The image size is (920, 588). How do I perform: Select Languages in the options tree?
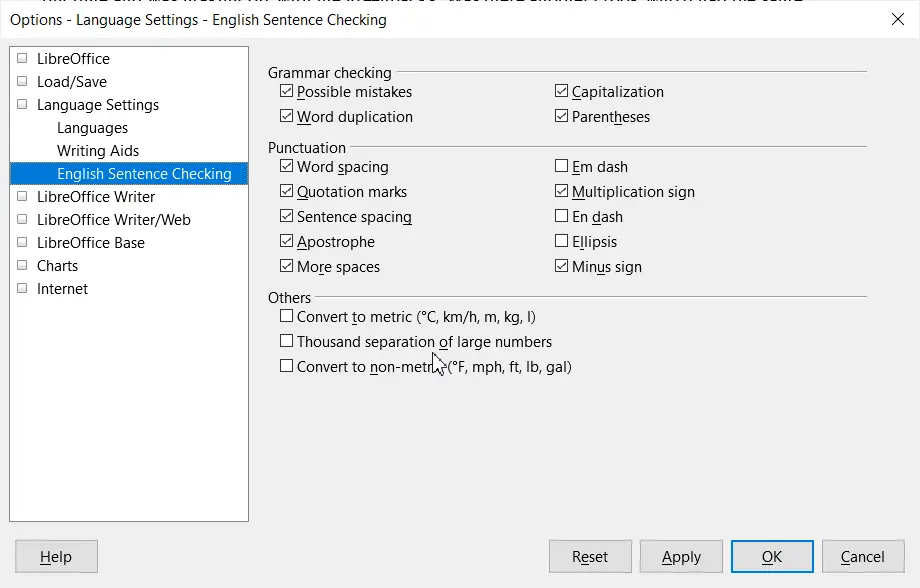[x=92, y=128]
